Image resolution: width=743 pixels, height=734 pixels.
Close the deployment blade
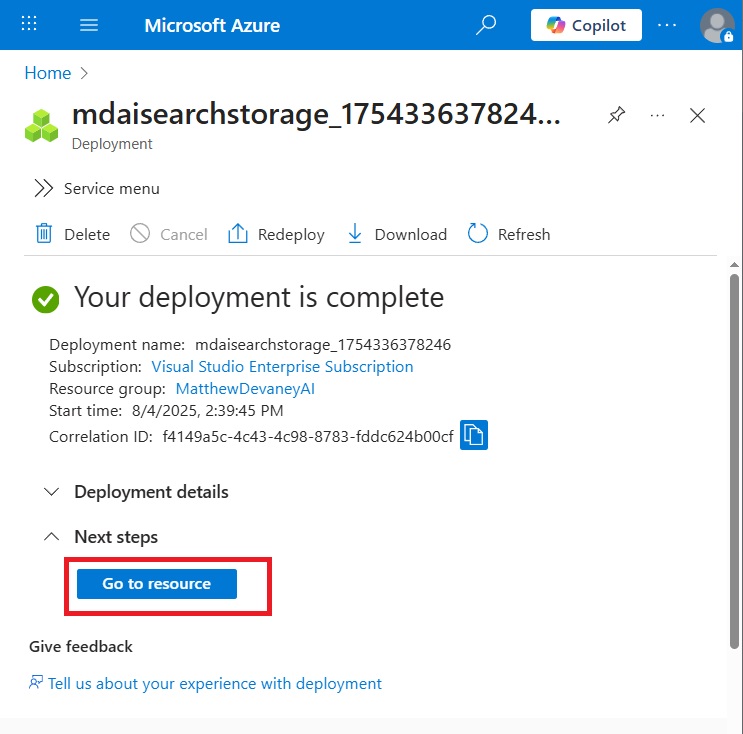tap(698, 116)
